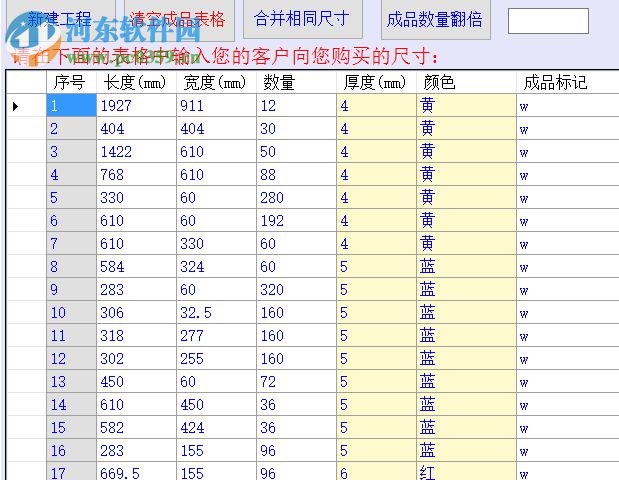The height and width of the screenshot is (480, 619).
Task: Select color cell 黄 in row 1
Action: [466, 106]
